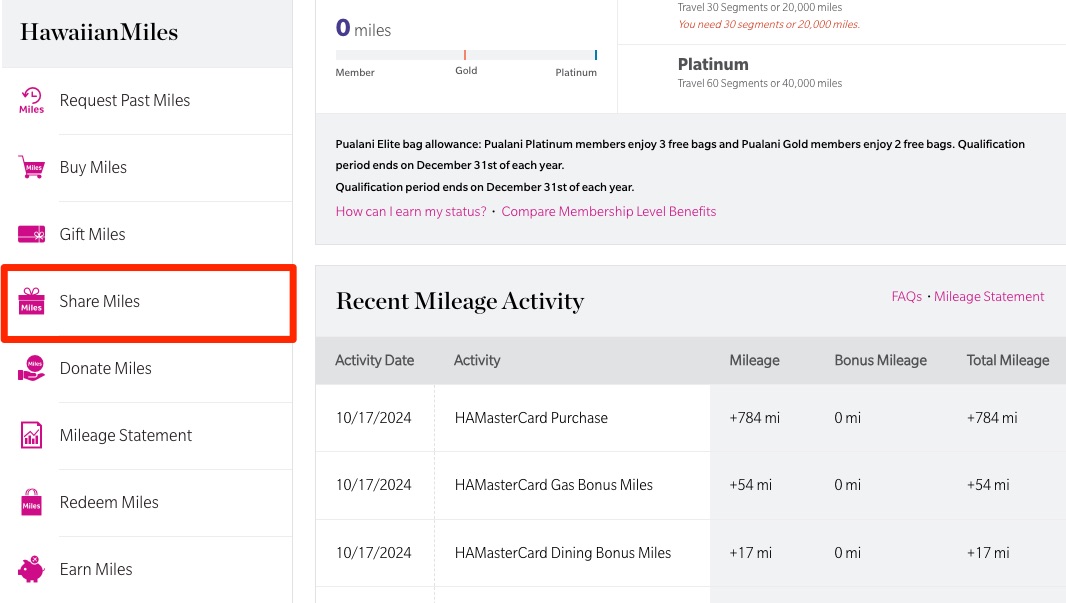The width and height of the screenshot is (1066, 603).
Task: Open Request Past Miles menu item
Action: coord(125,100)
